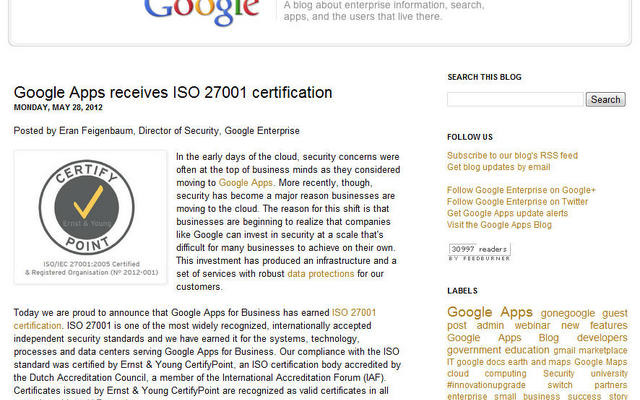Screen dimensions: 640x400
Task: Select the 'partners' label
Action: [611, 385]
